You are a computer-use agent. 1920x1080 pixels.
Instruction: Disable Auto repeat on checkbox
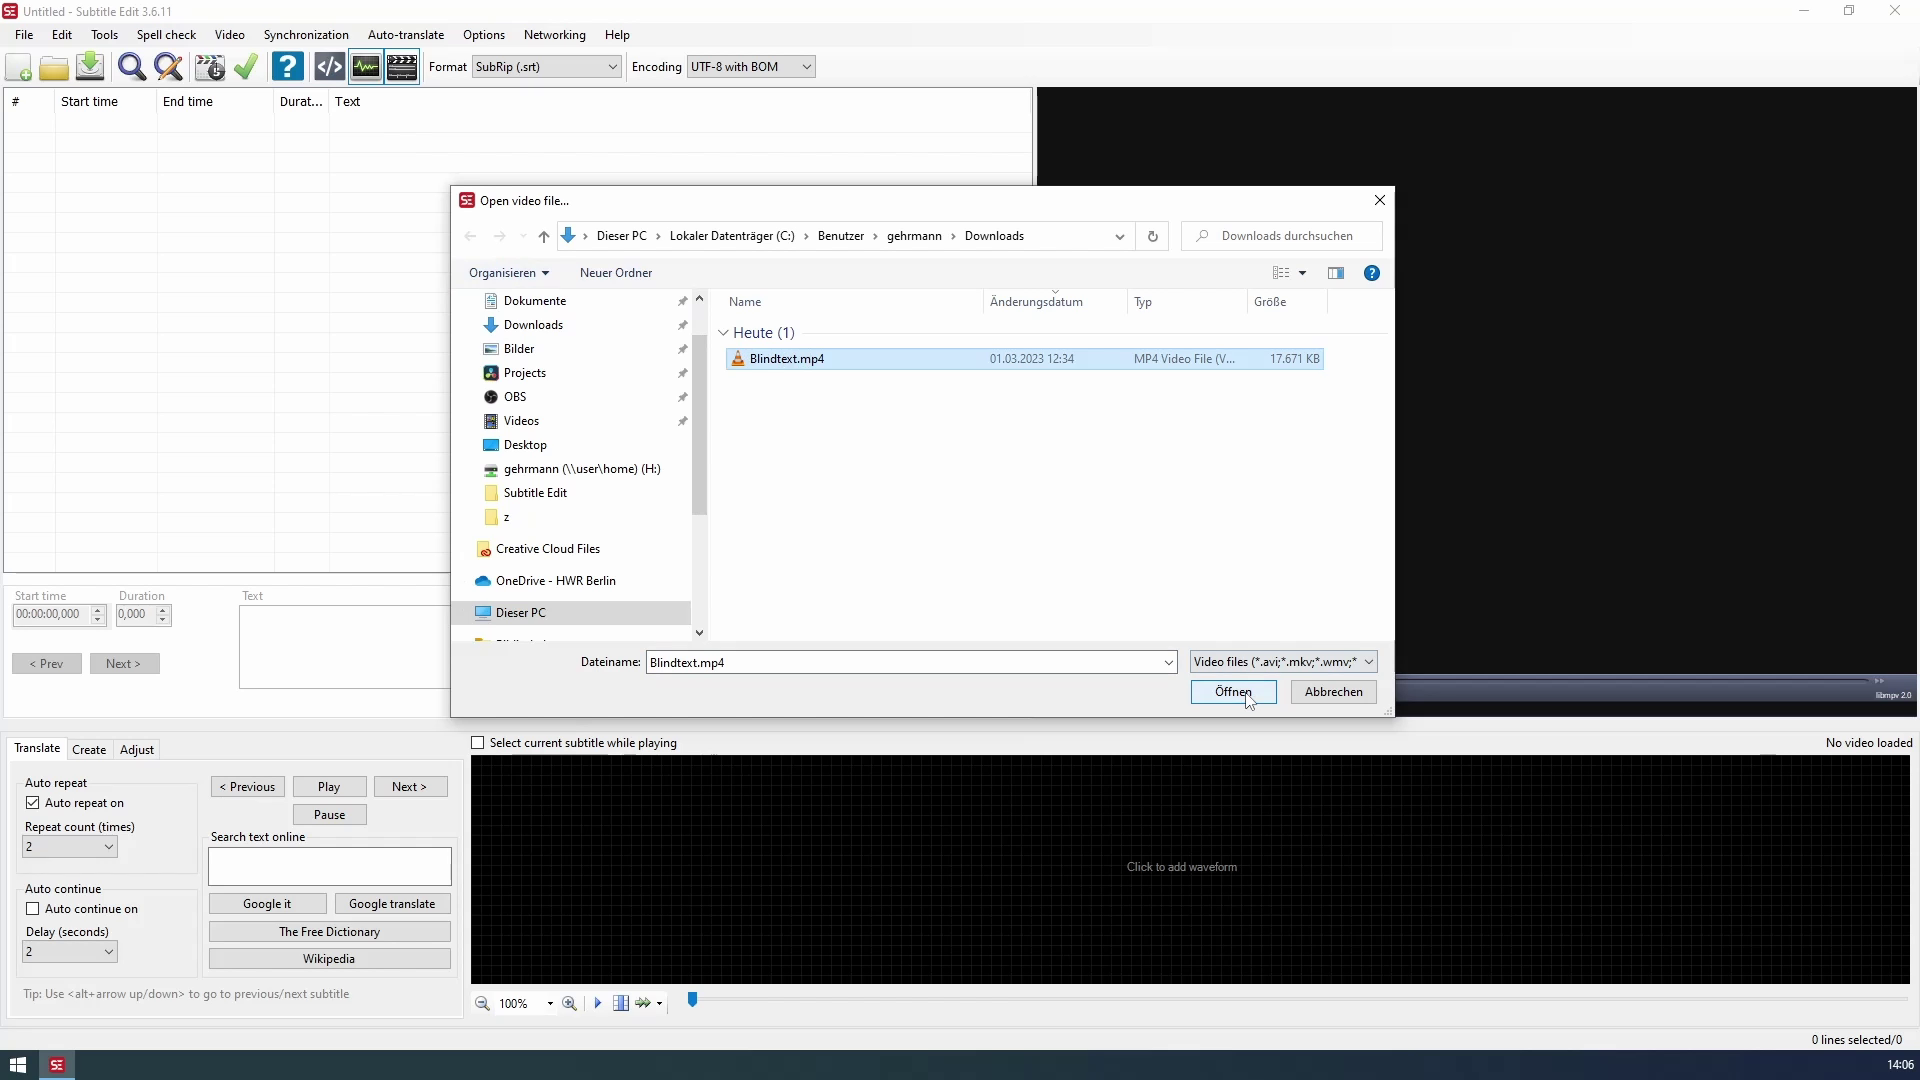coord(33,803)
